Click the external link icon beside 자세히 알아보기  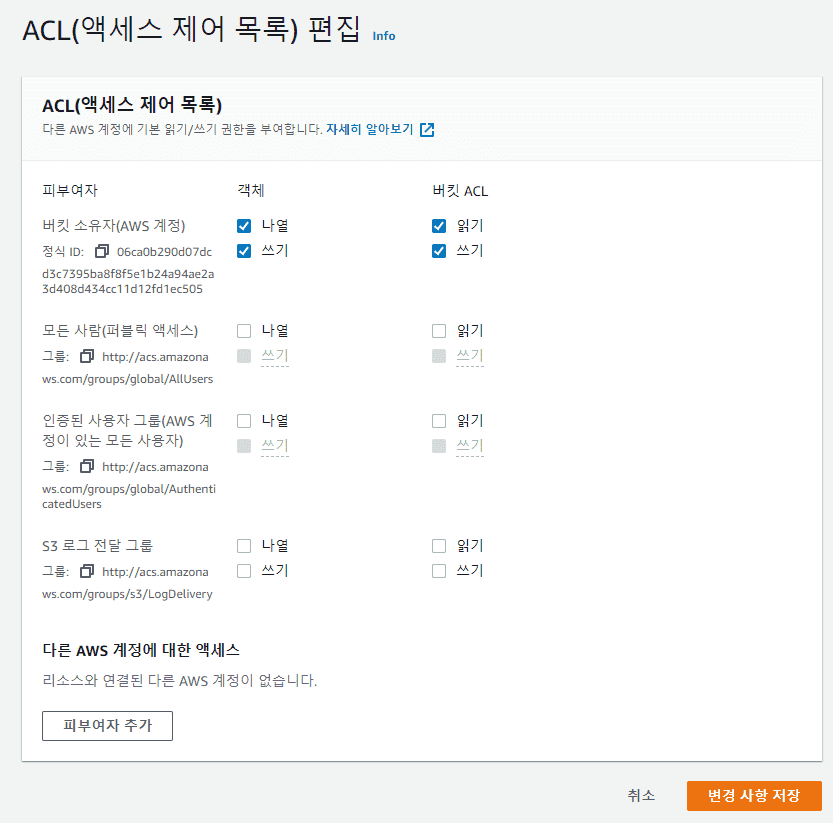(x=427, y=129)
